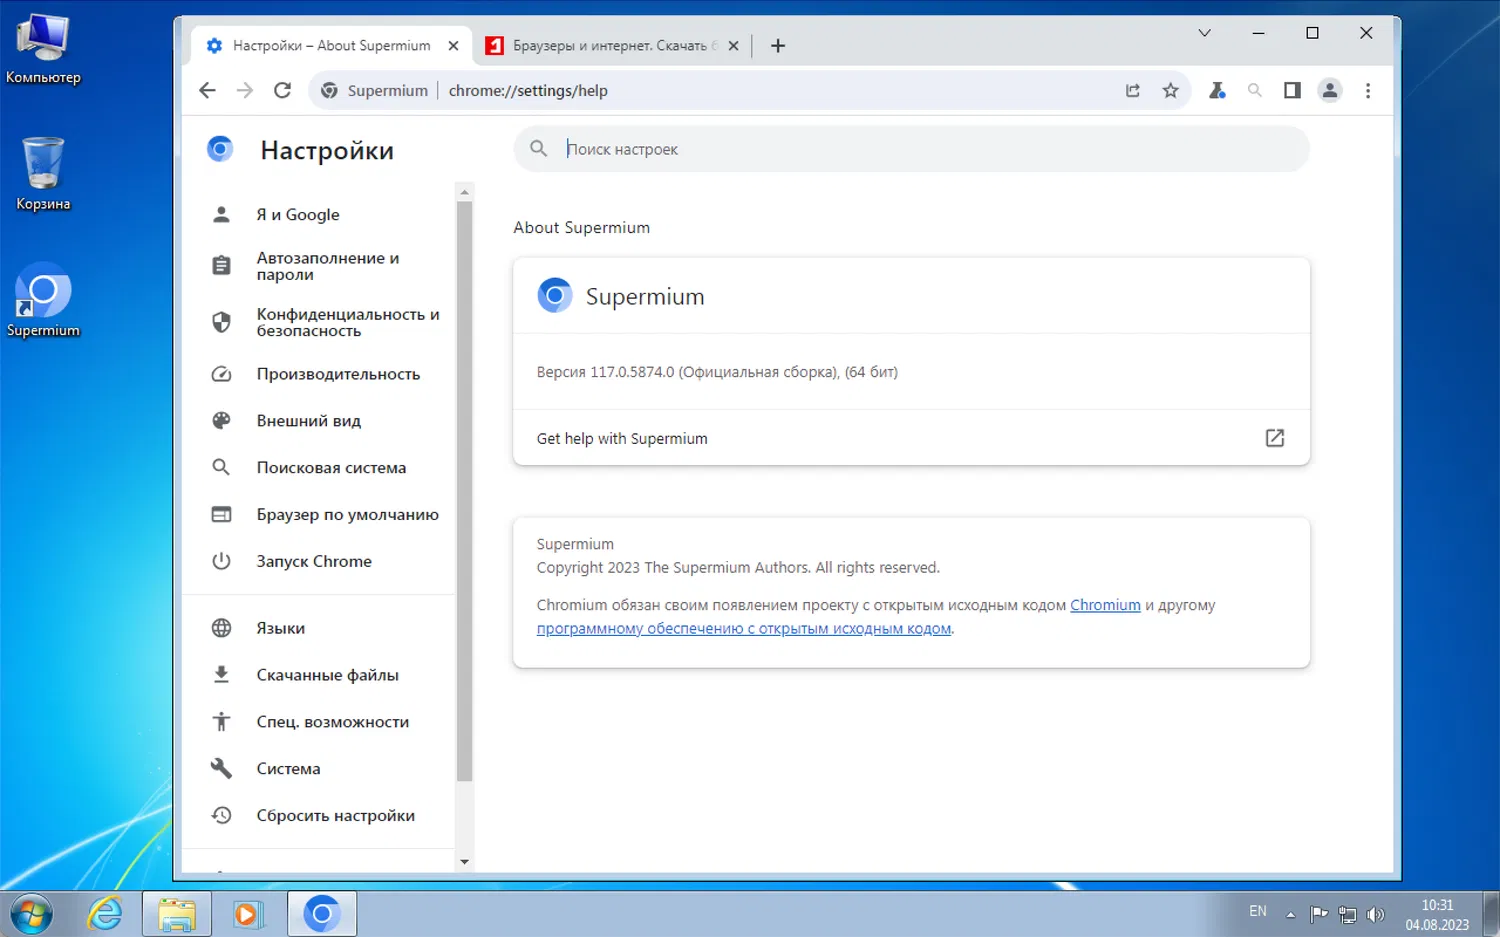1500x937 pixels.
Task: Focus the address bar showing chrome://settings/help
Action: 528,90
